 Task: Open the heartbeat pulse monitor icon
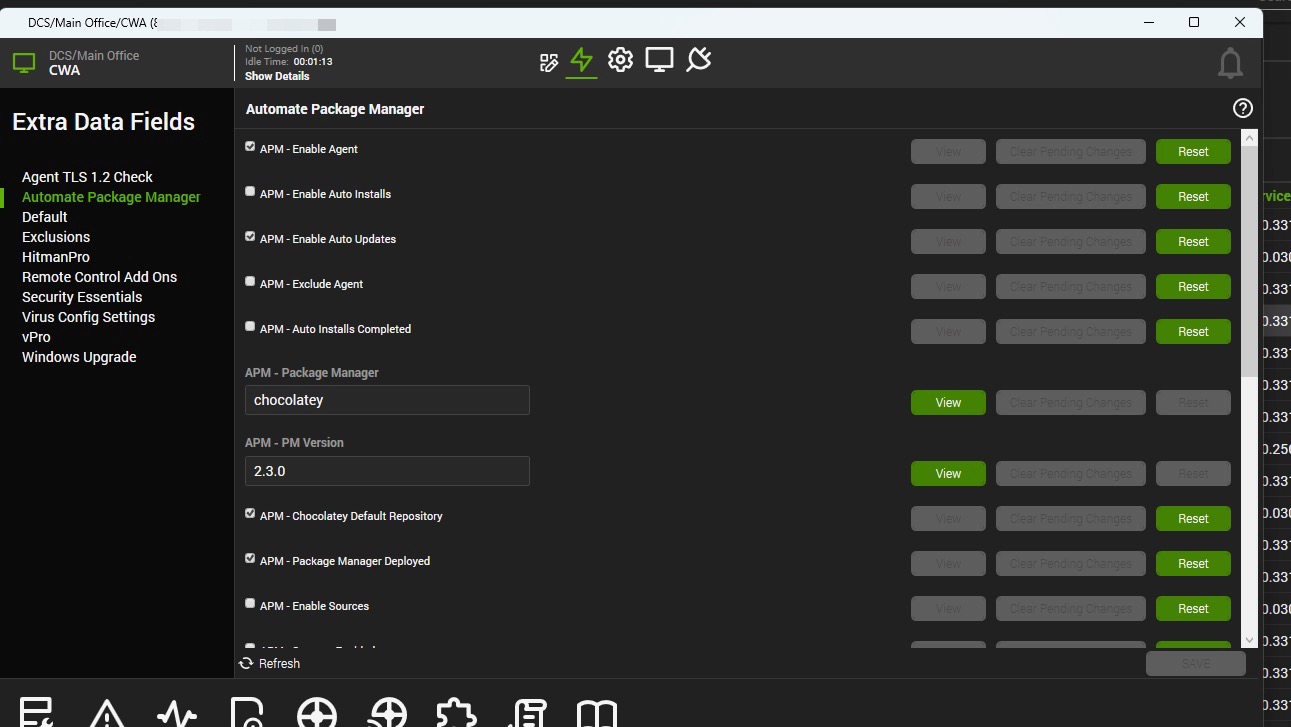click(177, 713)
